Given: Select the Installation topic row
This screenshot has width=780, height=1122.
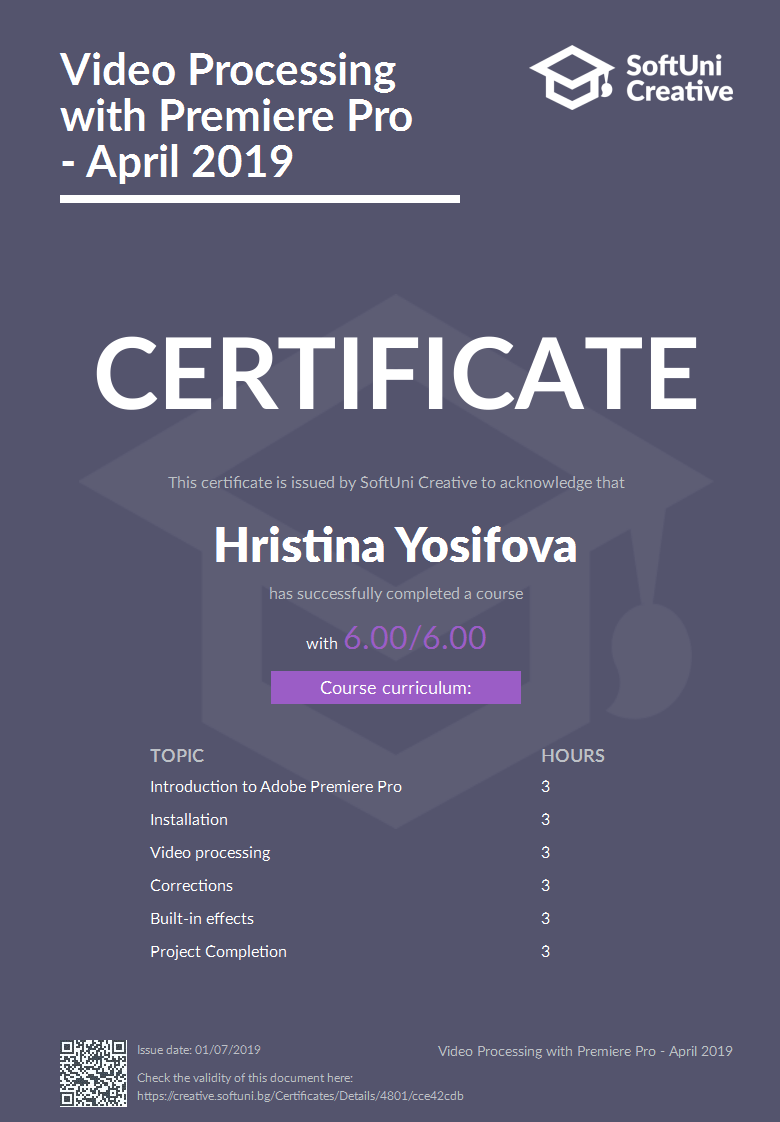Looking at the screenshot, I should coord(189,820).
